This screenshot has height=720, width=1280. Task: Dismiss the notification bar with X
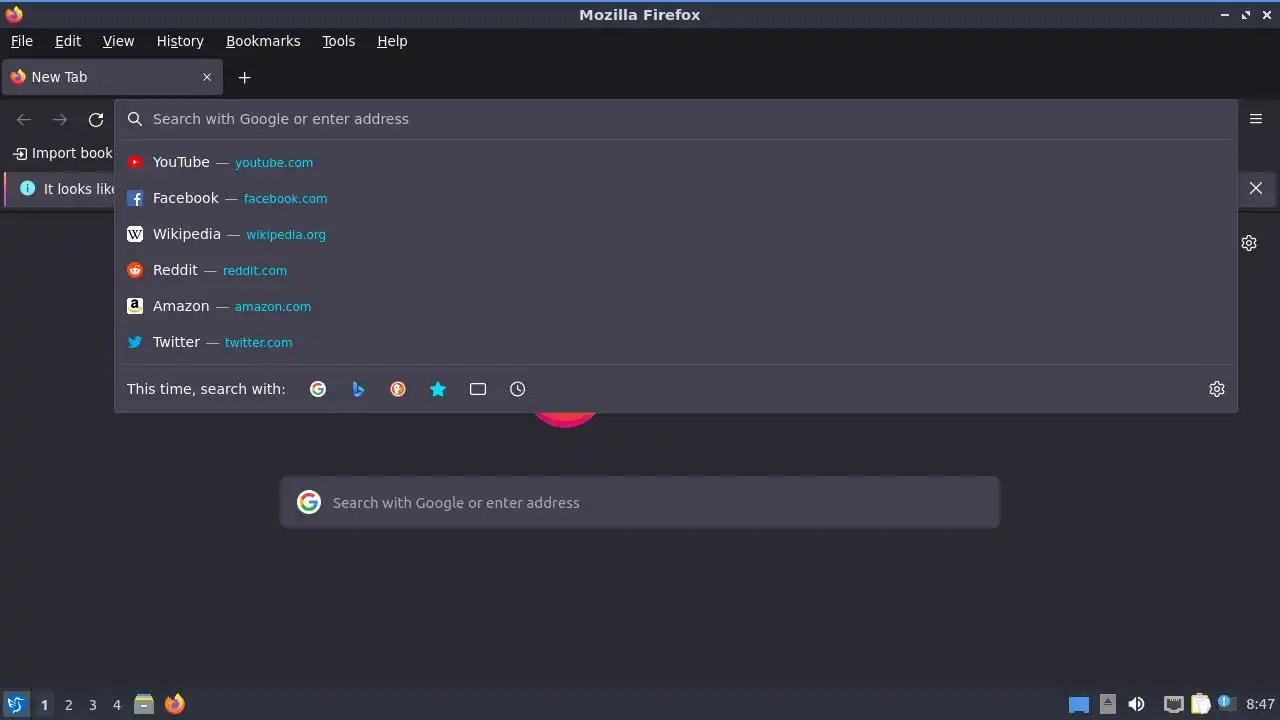tap(1256, 188)
